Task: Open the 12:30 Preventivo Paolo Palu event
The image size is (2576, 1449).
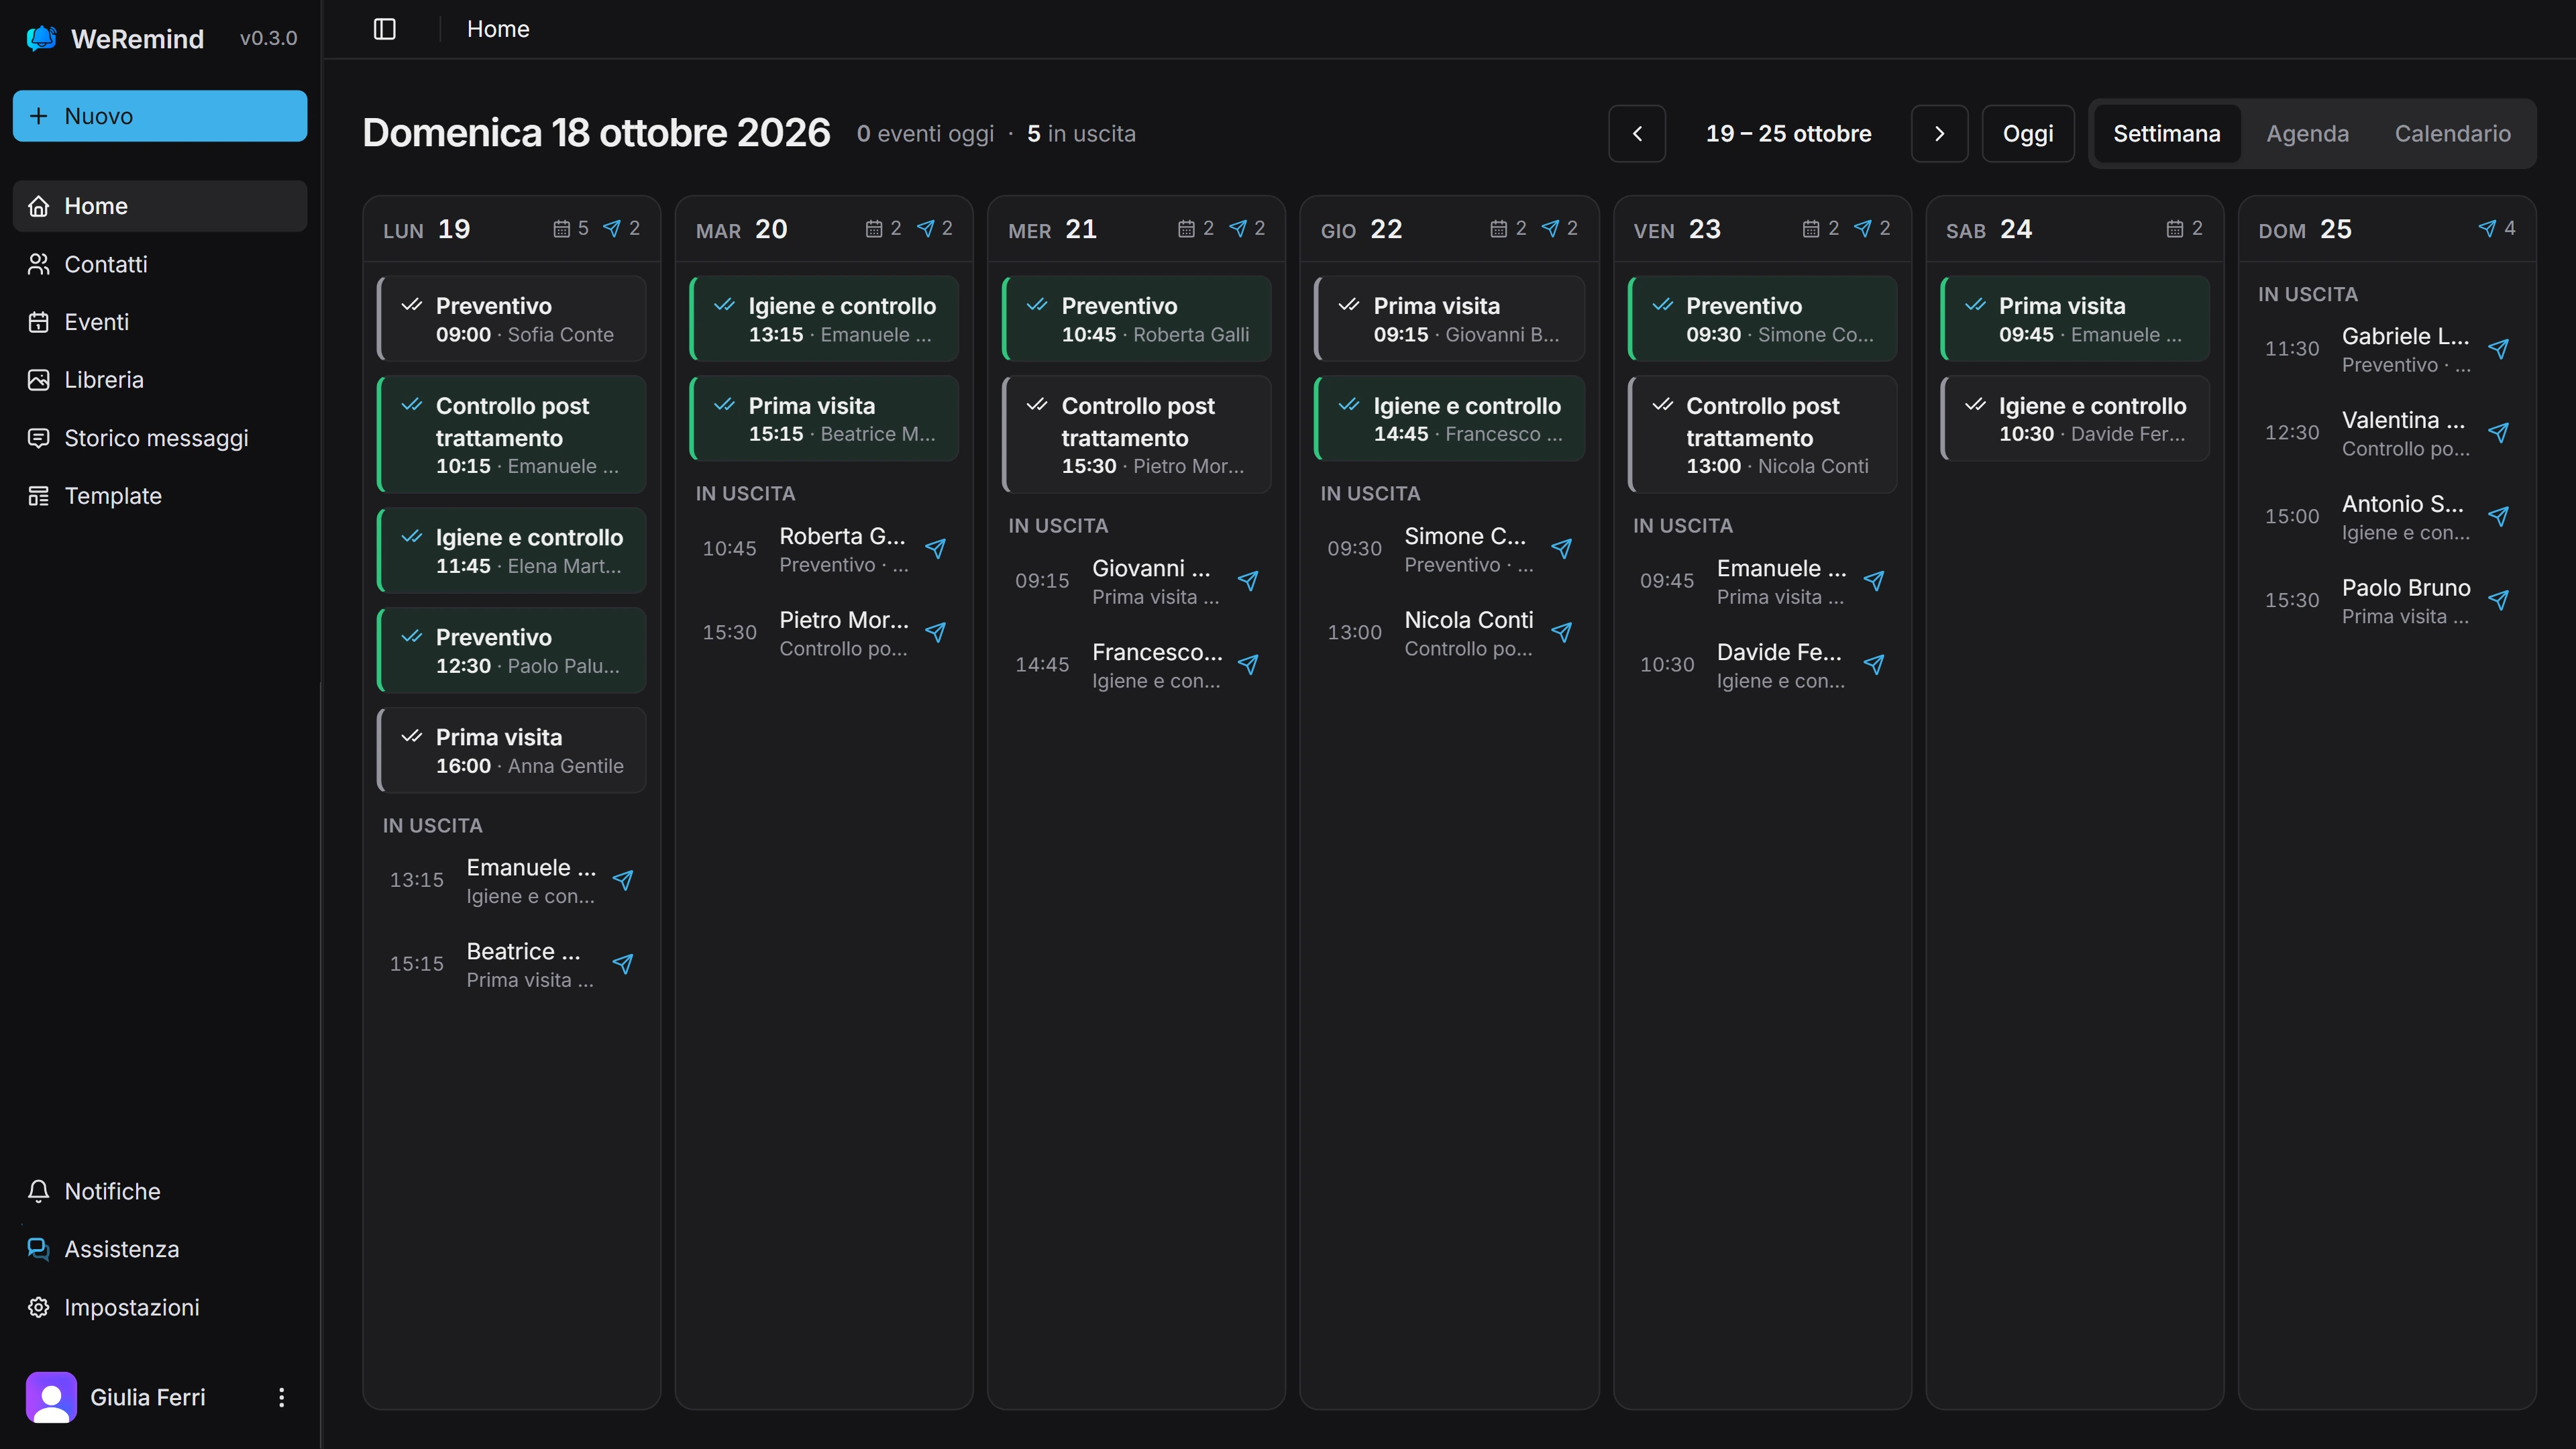Action: click(511, 650)
